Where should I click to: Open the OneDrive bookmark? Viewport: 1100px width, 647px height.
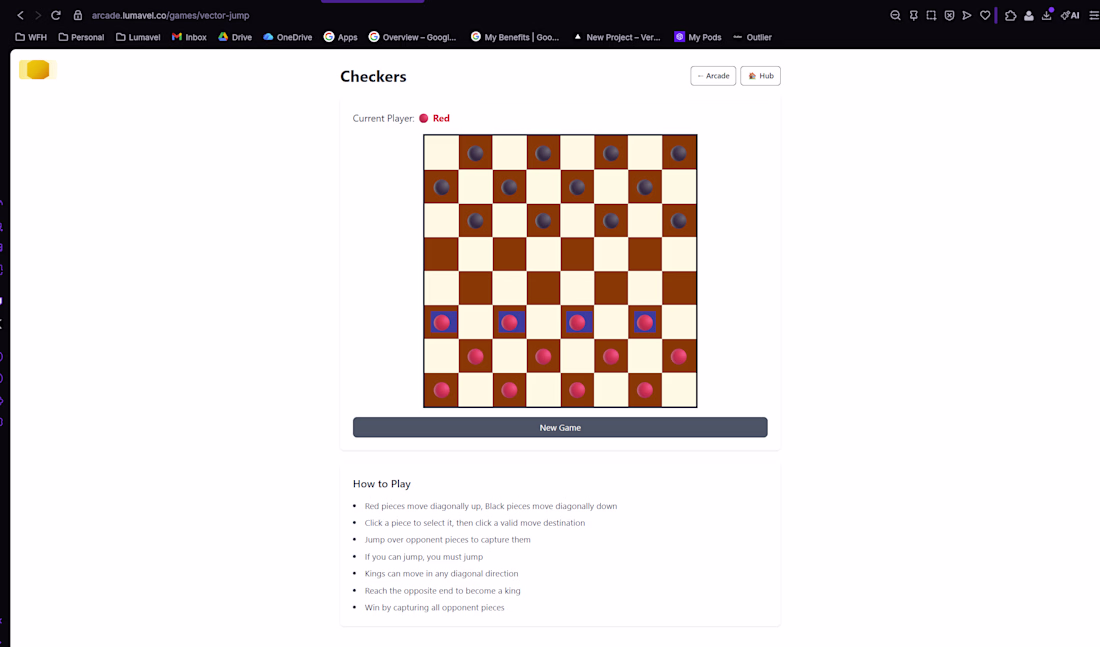click(x=288, y=37)
